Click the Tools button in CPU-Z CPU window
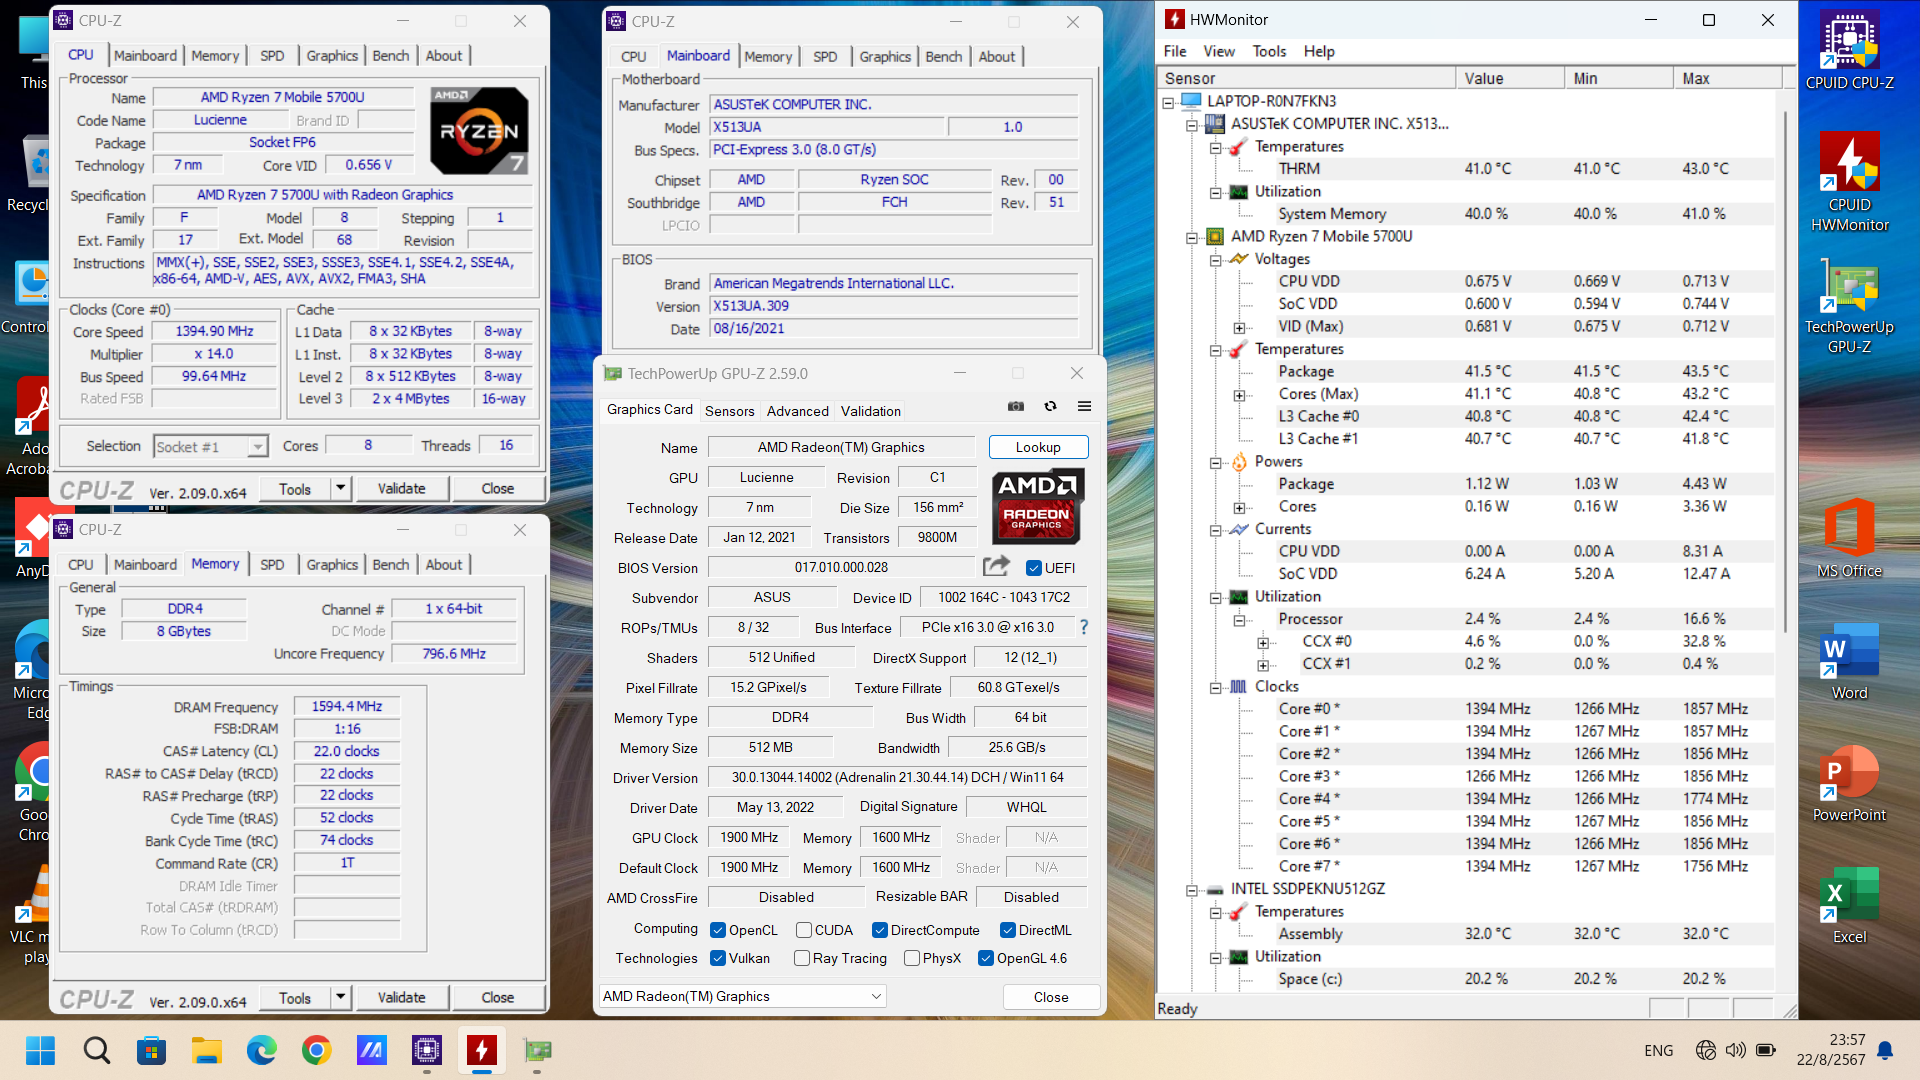This screenshot has width=1920, height=1080. (295, 488)
